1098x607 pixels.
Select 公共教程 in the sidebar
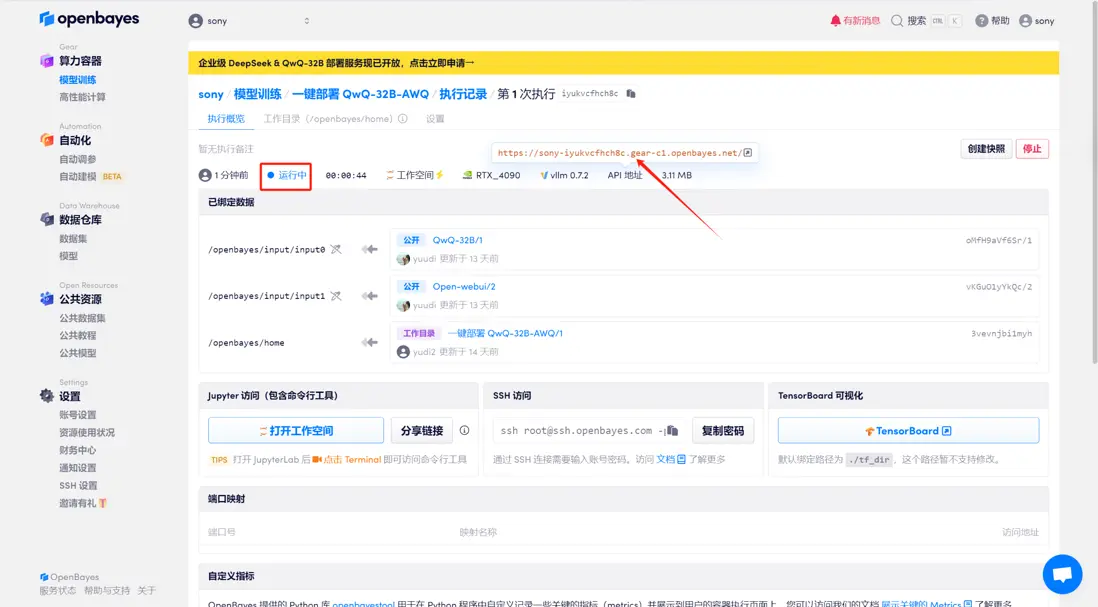click(78, 335)
